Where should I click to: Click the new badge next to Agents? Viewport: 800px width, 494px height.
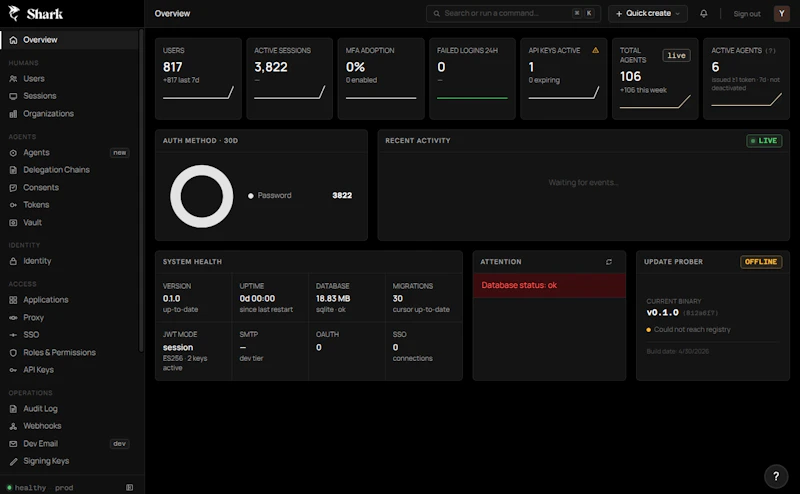click(119, 153)
